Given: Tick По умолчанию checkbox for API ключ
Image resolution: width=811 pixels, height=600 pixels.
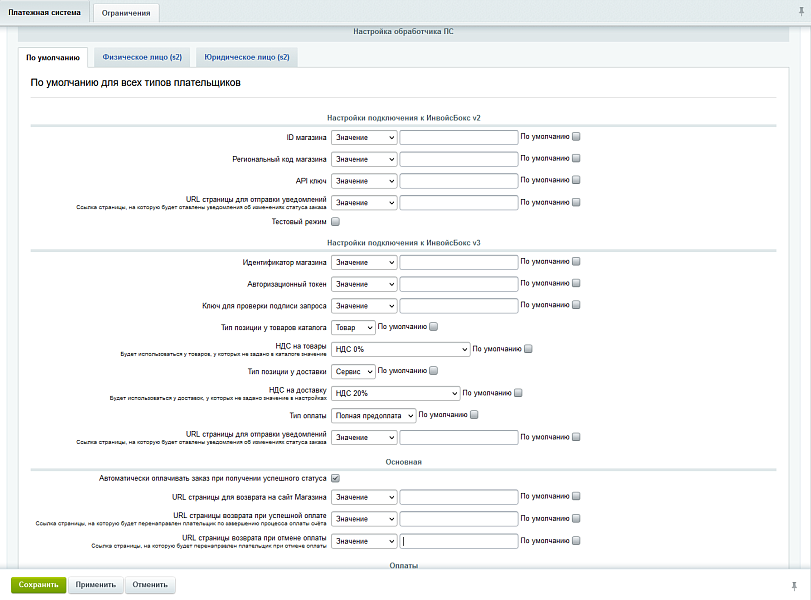Looking at the screenshot, I should tap(576, 181).
